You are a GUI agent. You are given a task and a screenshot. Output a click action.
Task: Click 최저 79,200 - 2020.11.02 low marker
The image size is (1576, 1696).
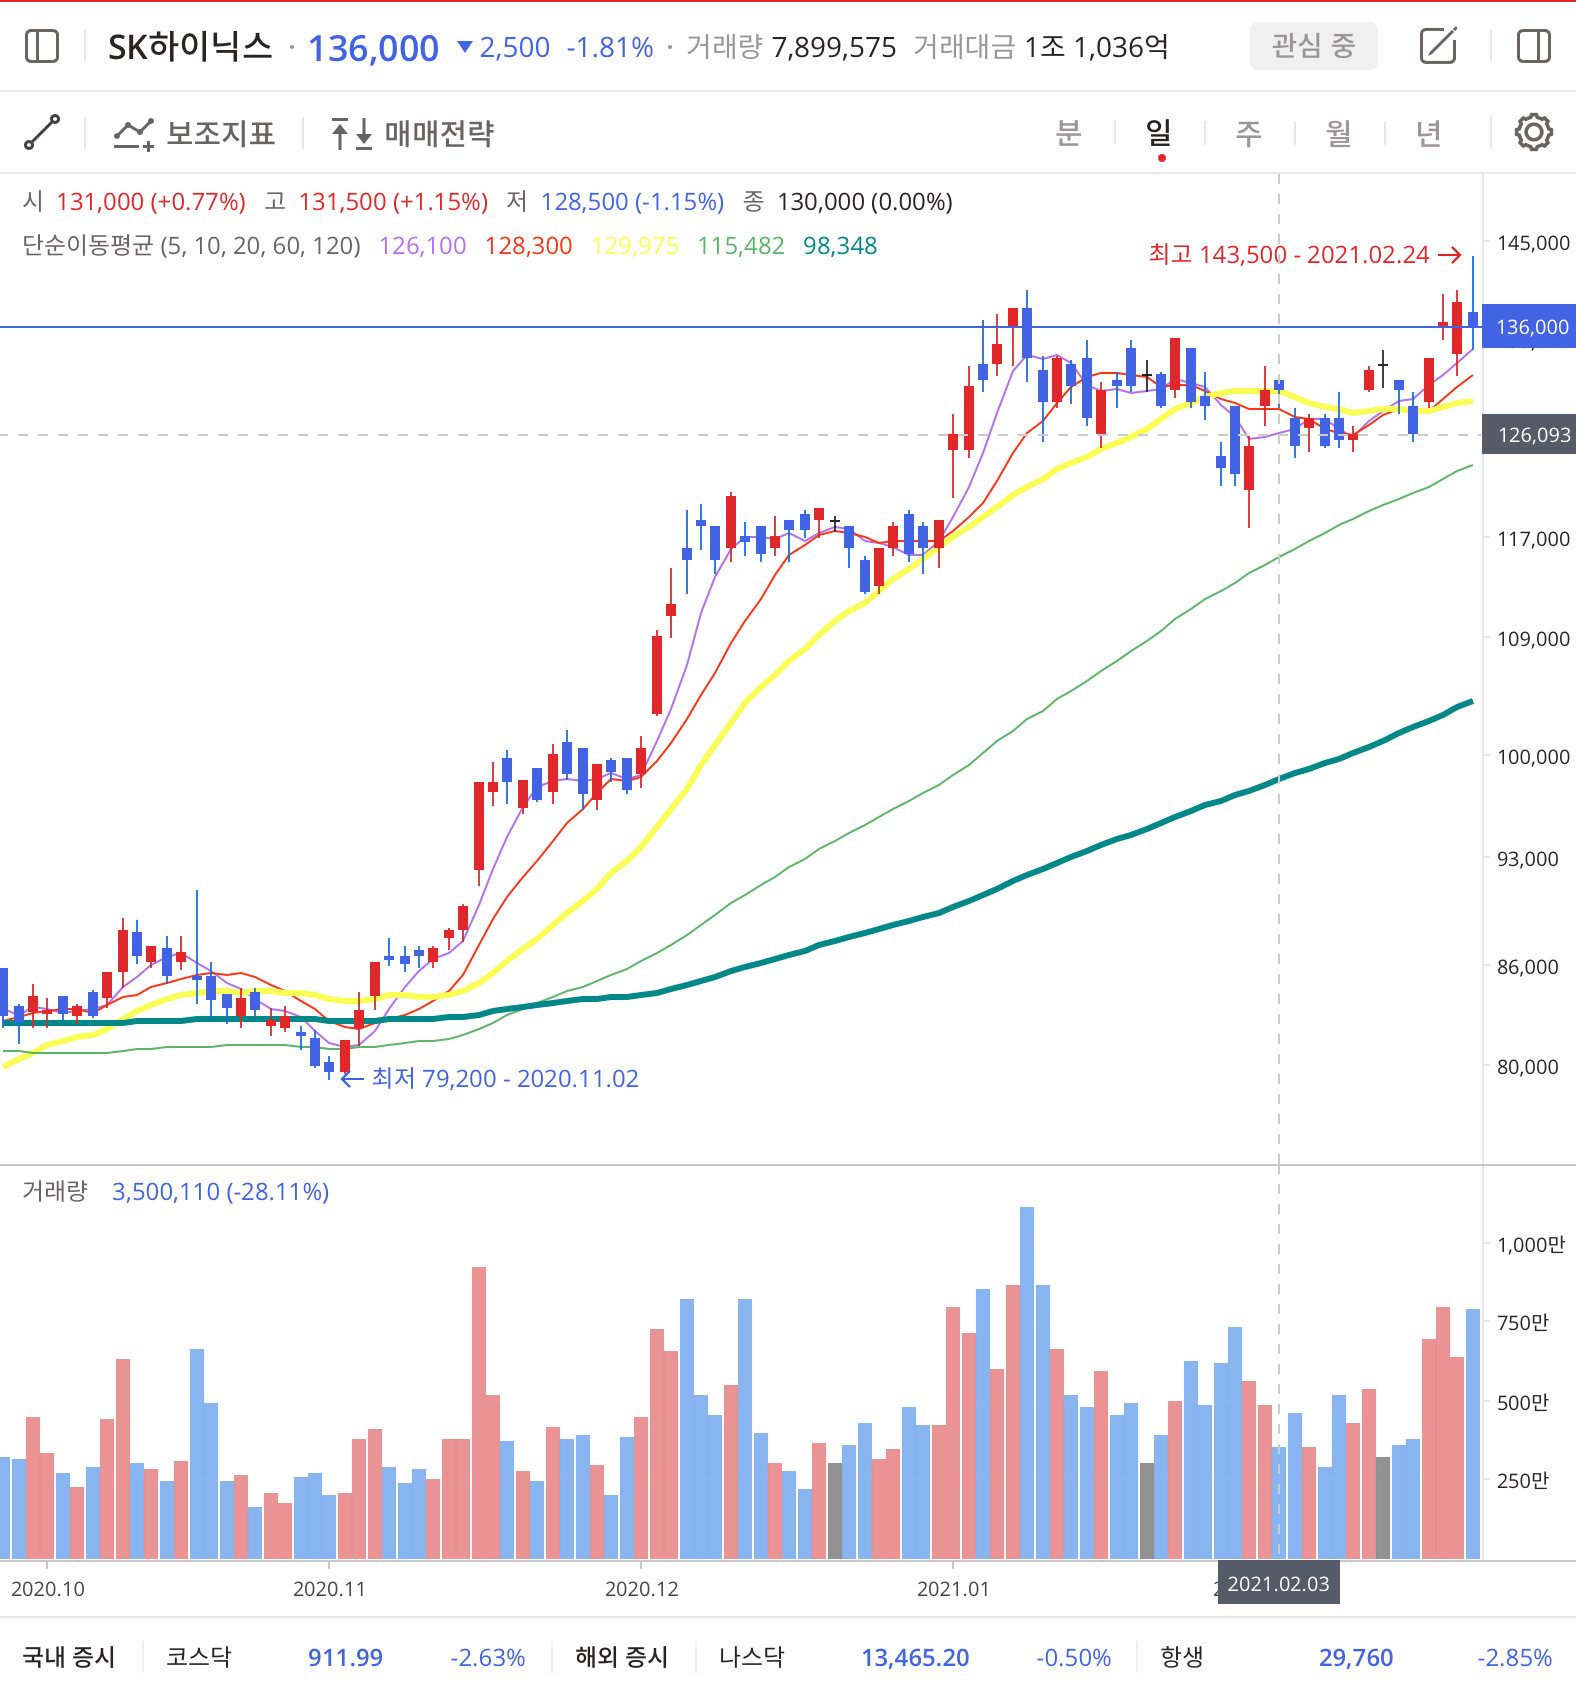coord(490,1078)
